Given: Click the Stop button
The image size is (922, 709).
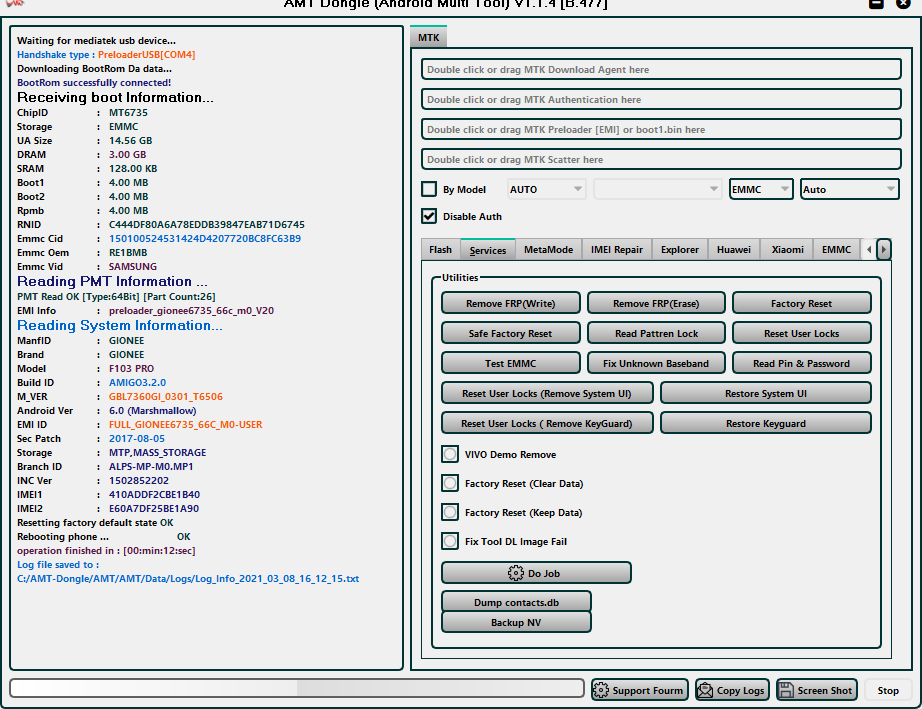Looking at the screenshot, I should point(888,690).
